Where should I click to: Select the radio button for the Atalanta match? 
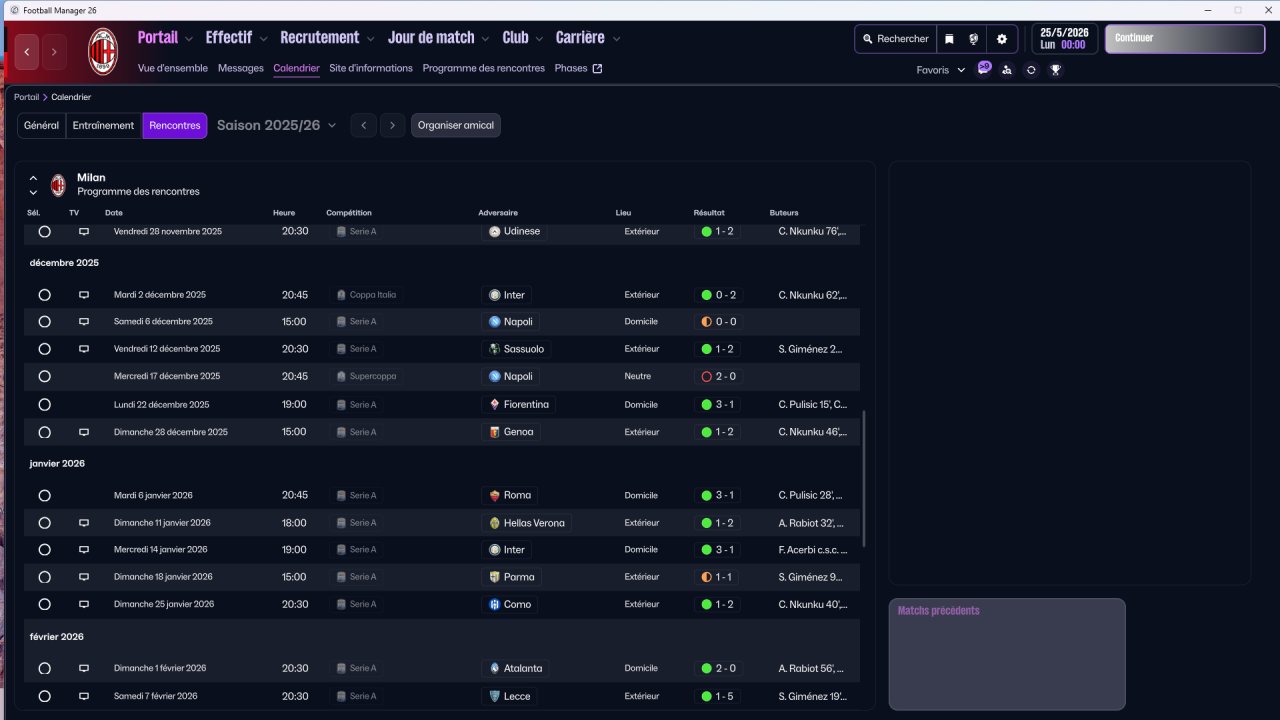[44, 668]
